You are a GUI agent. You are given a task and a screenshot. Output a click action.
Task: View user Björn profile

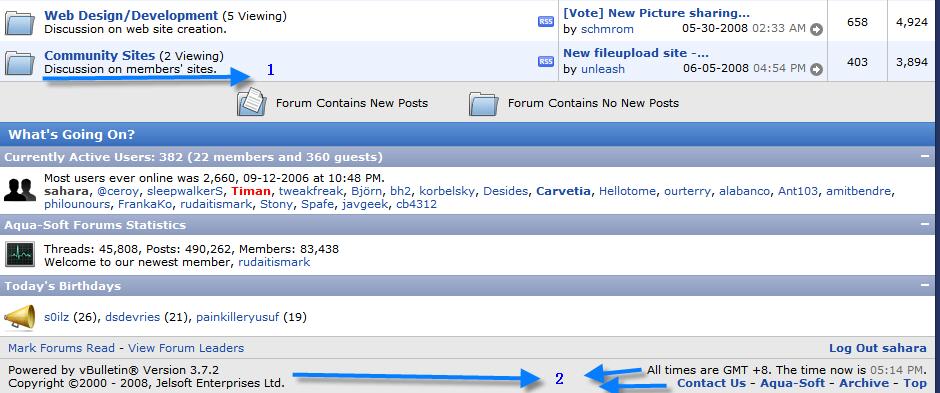click(x=367, y=191)
